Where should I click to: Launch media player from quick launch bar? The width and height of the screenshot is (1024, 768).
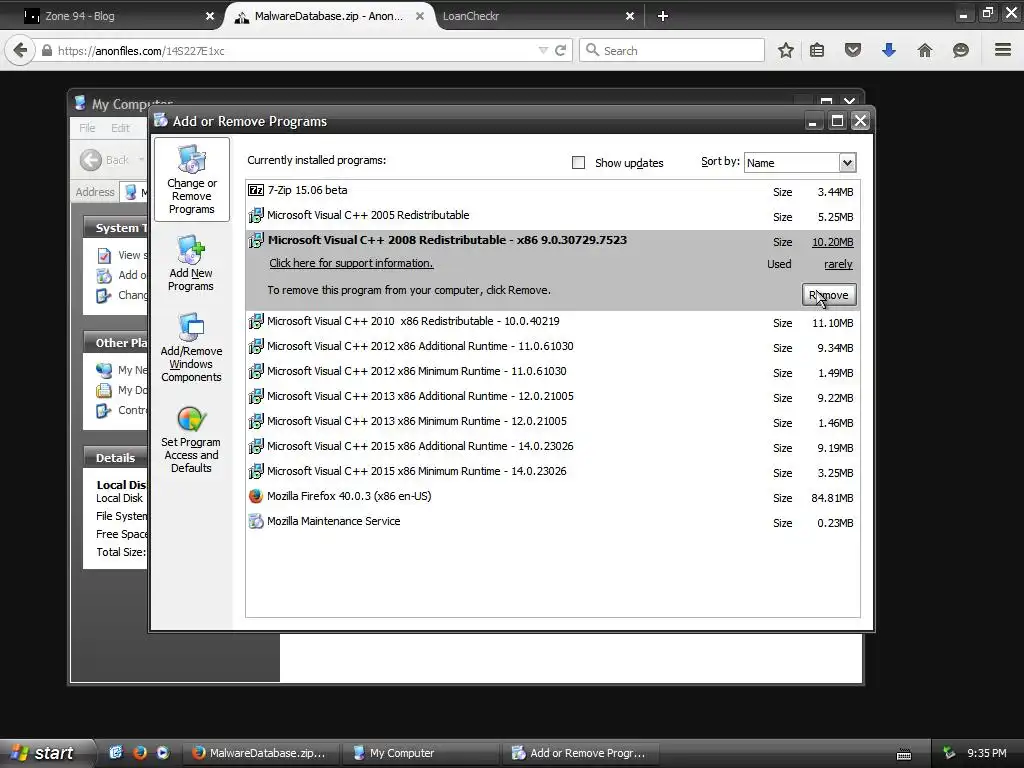click(163, 752)
